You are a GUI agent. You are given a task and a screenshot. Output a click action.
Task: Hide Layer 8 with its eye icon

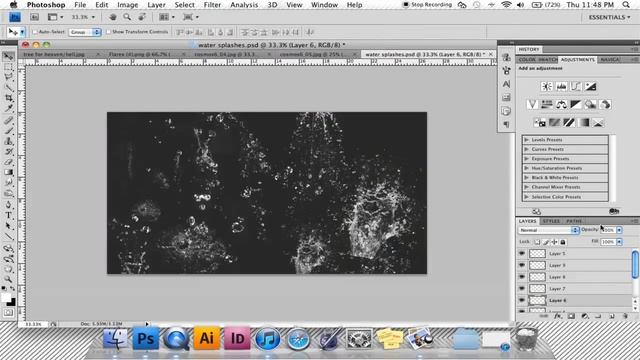522,277
